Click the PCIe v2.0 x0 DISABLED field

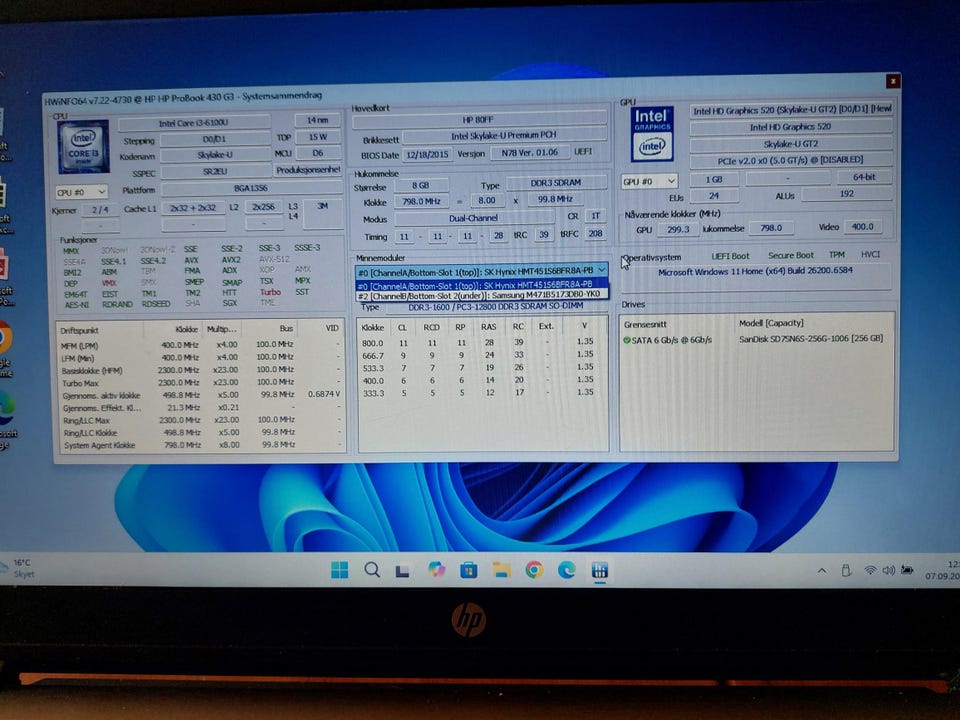790,160
